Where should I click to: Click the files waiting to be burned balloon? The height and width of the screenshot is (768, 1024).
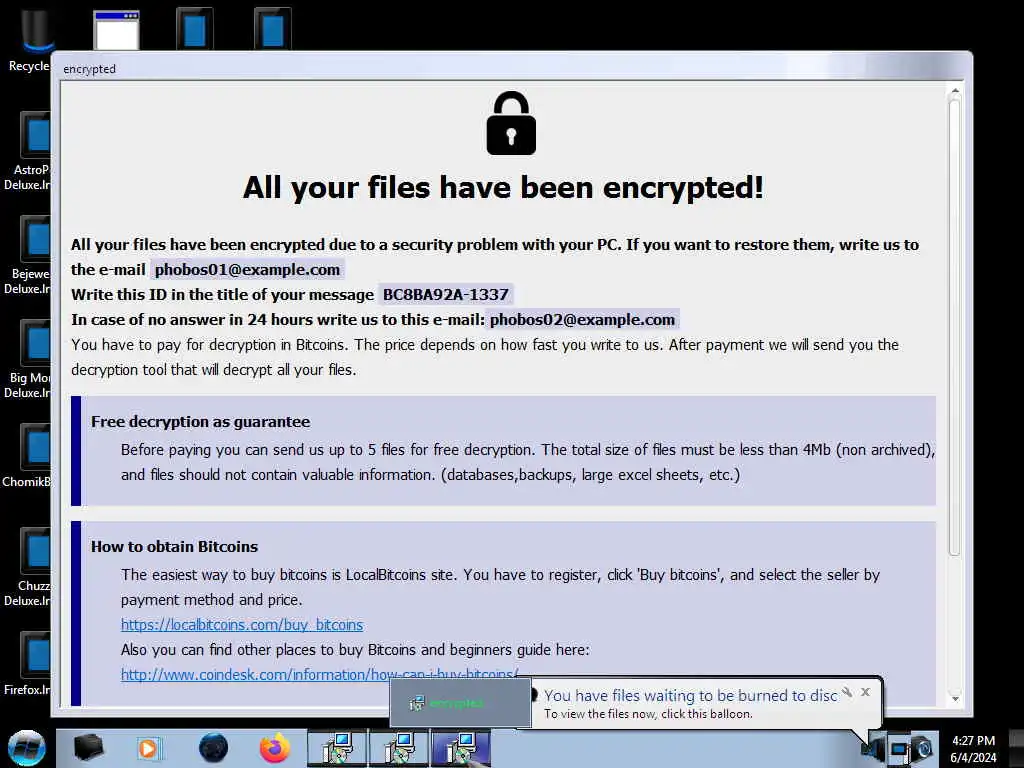[x=690, y=703]
